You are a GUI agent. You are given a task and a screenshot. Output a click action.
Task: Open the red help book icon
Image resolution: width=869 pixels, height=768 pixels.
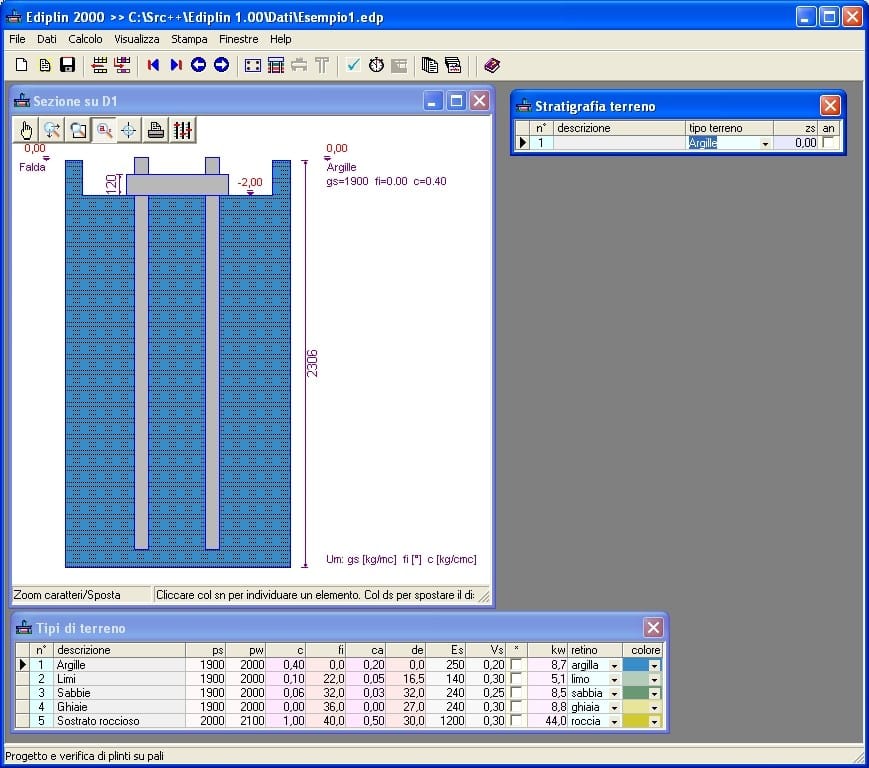click(491, 65)
